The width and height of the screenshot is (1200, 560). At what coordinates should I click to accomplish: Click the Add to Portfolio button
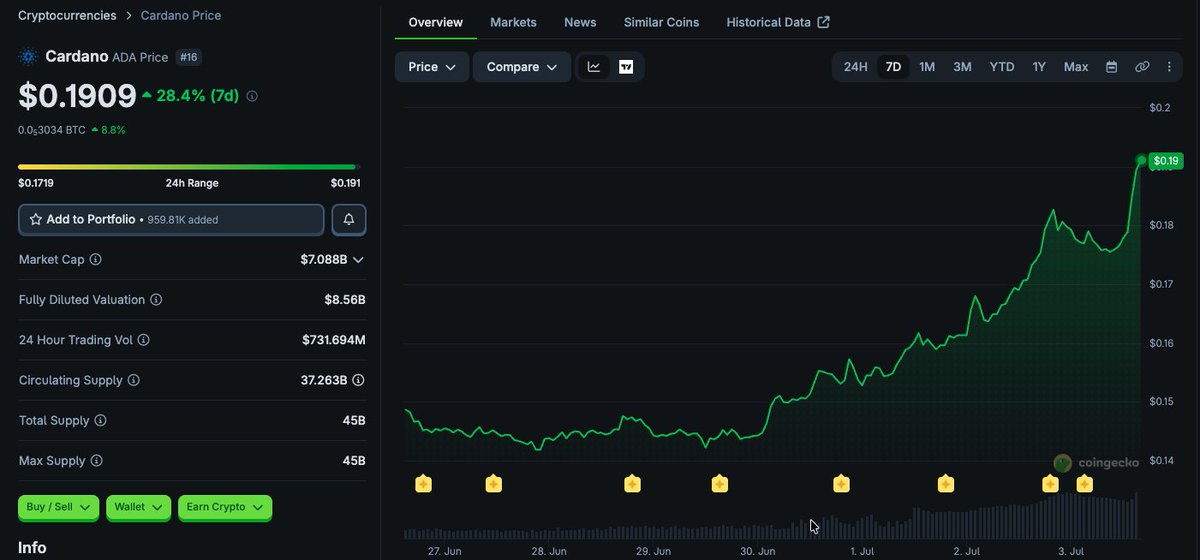(171, 219)
